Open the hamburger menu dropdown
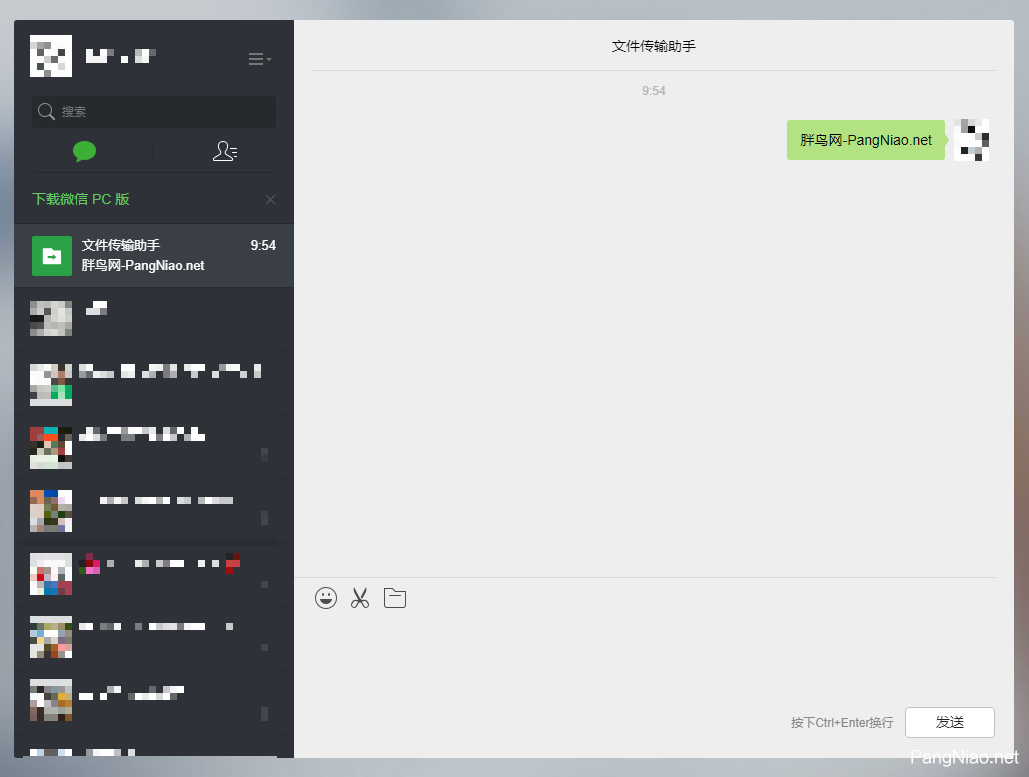 tap(259, 59)
